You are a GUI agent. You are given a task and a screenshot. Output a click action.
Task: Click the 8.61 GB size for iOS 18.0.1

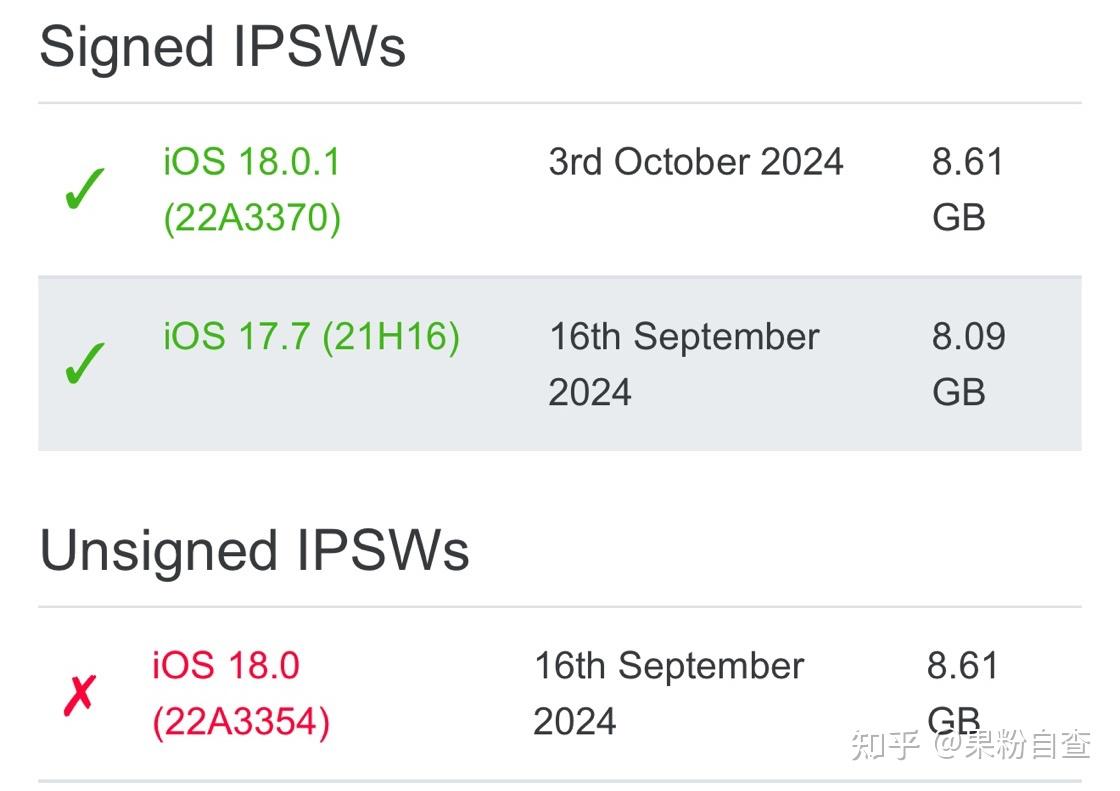(967, 189)
